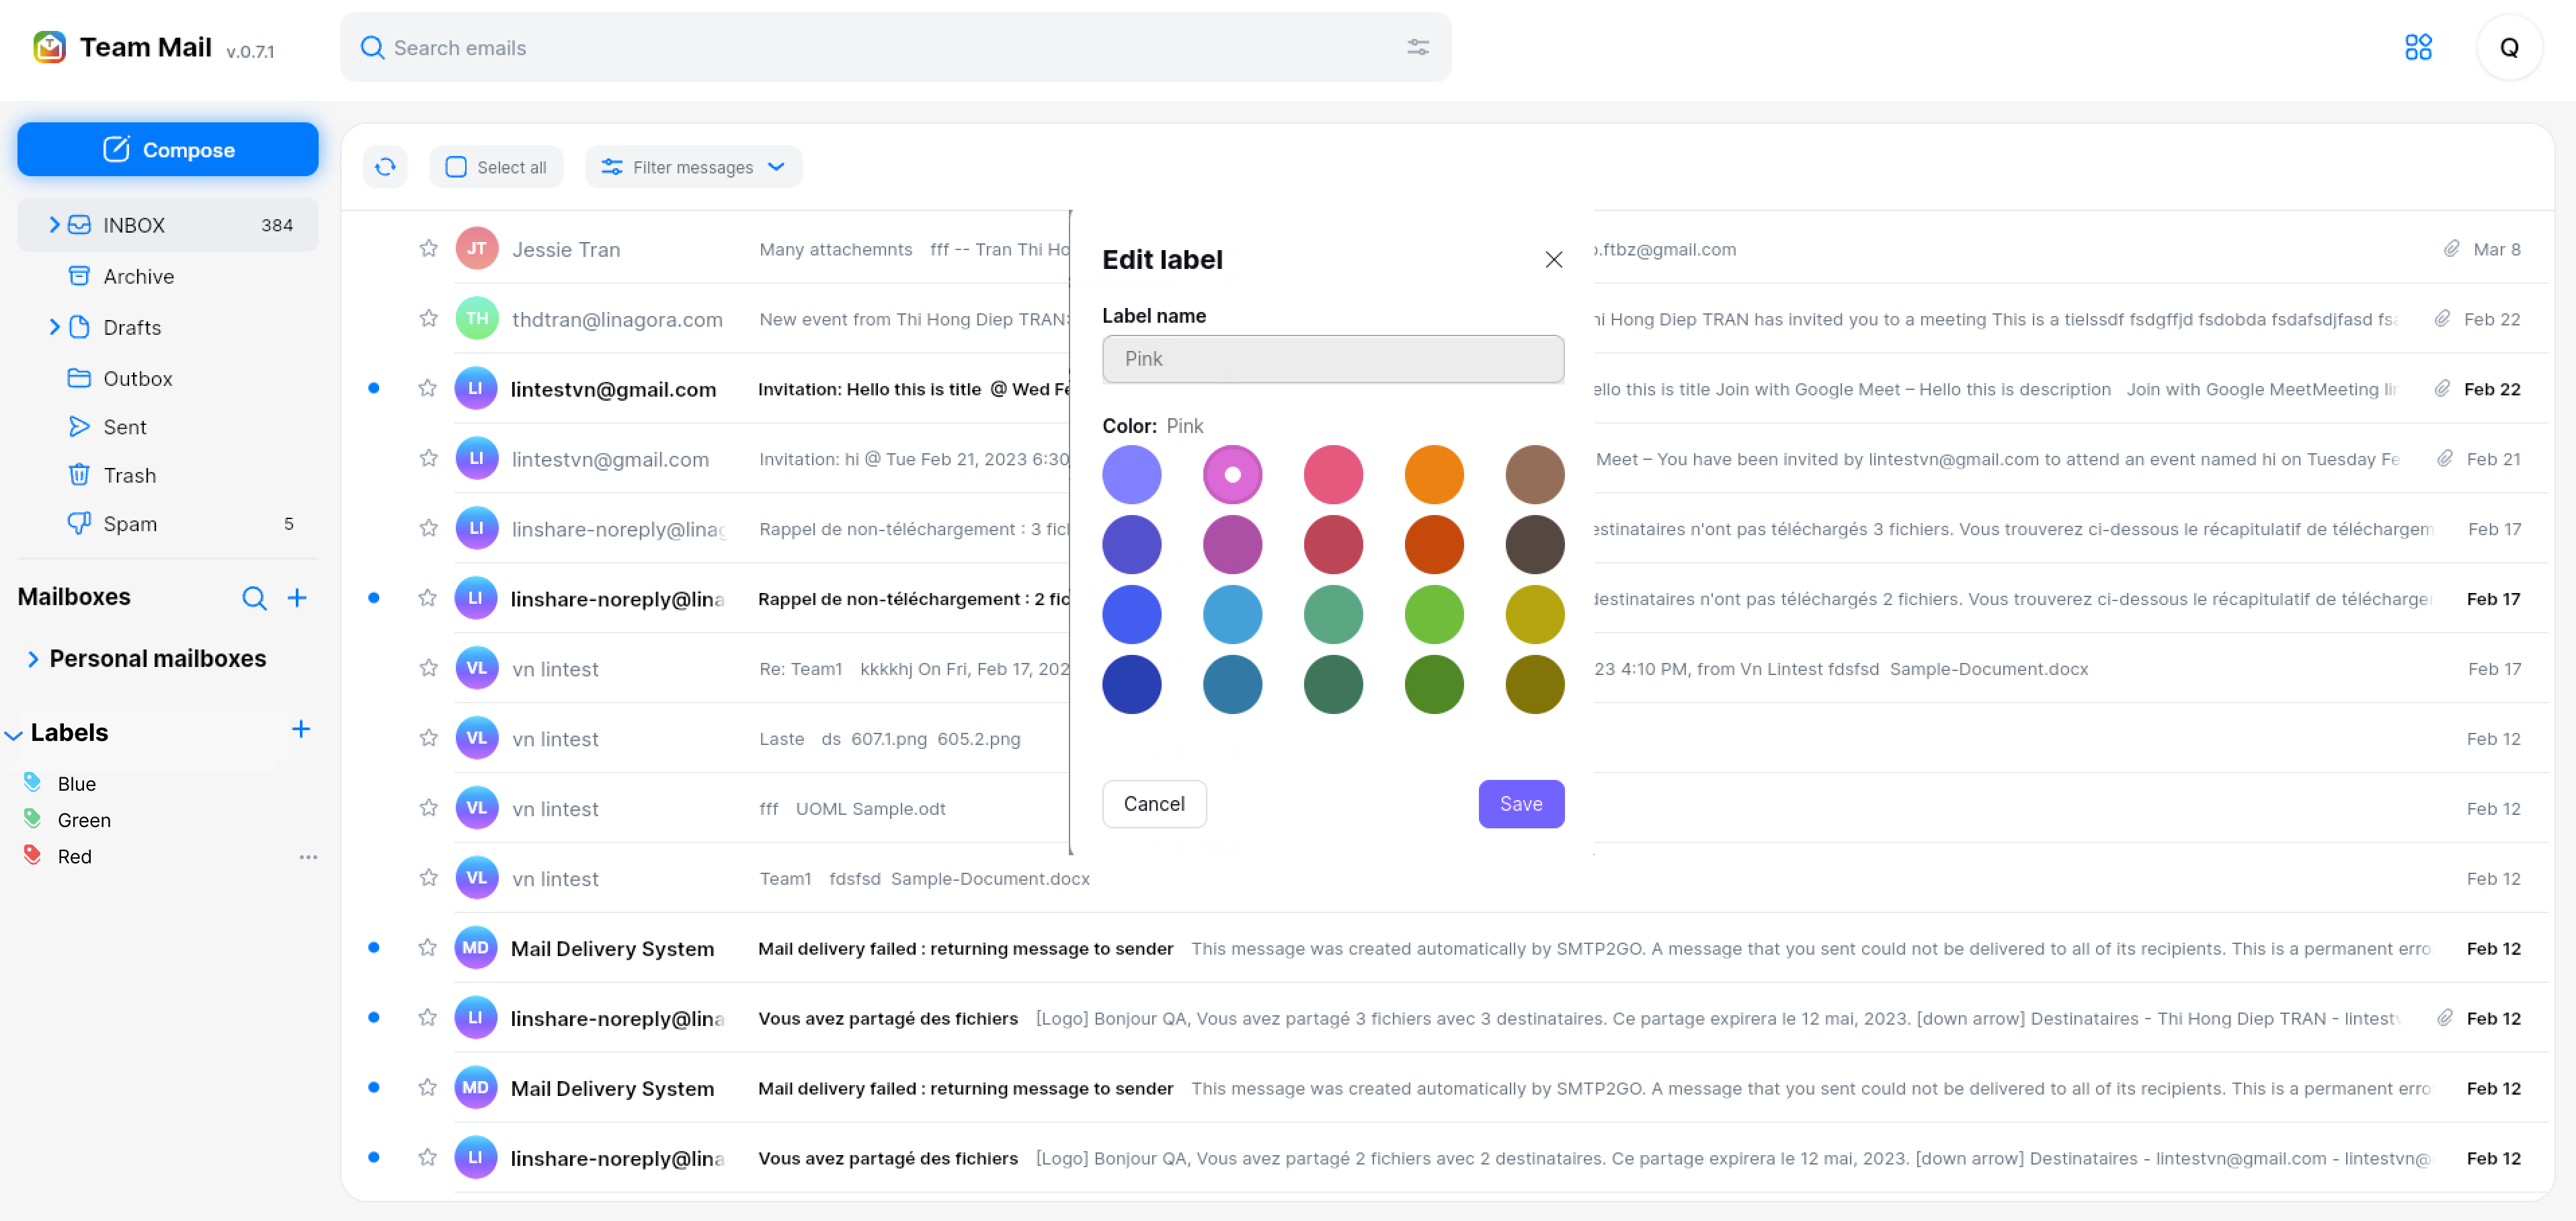Save the edited label
The width and height of the screenshot is (2576, 1221).
(1520, 804)
